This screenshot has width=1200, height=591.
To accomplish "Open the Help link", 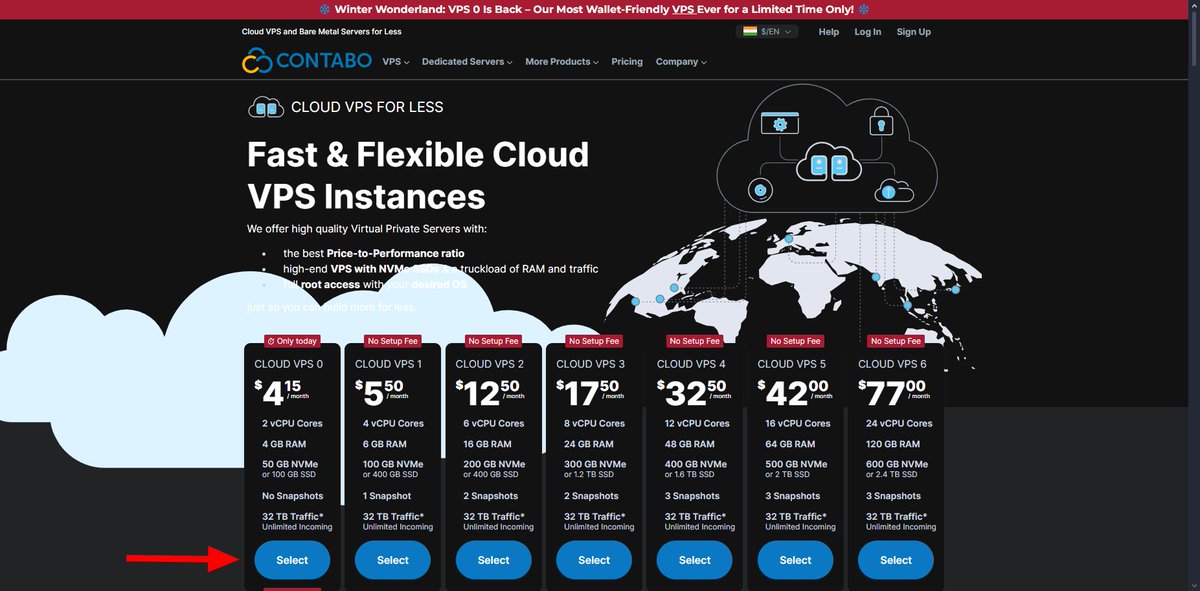I will [x=829, y=32].
